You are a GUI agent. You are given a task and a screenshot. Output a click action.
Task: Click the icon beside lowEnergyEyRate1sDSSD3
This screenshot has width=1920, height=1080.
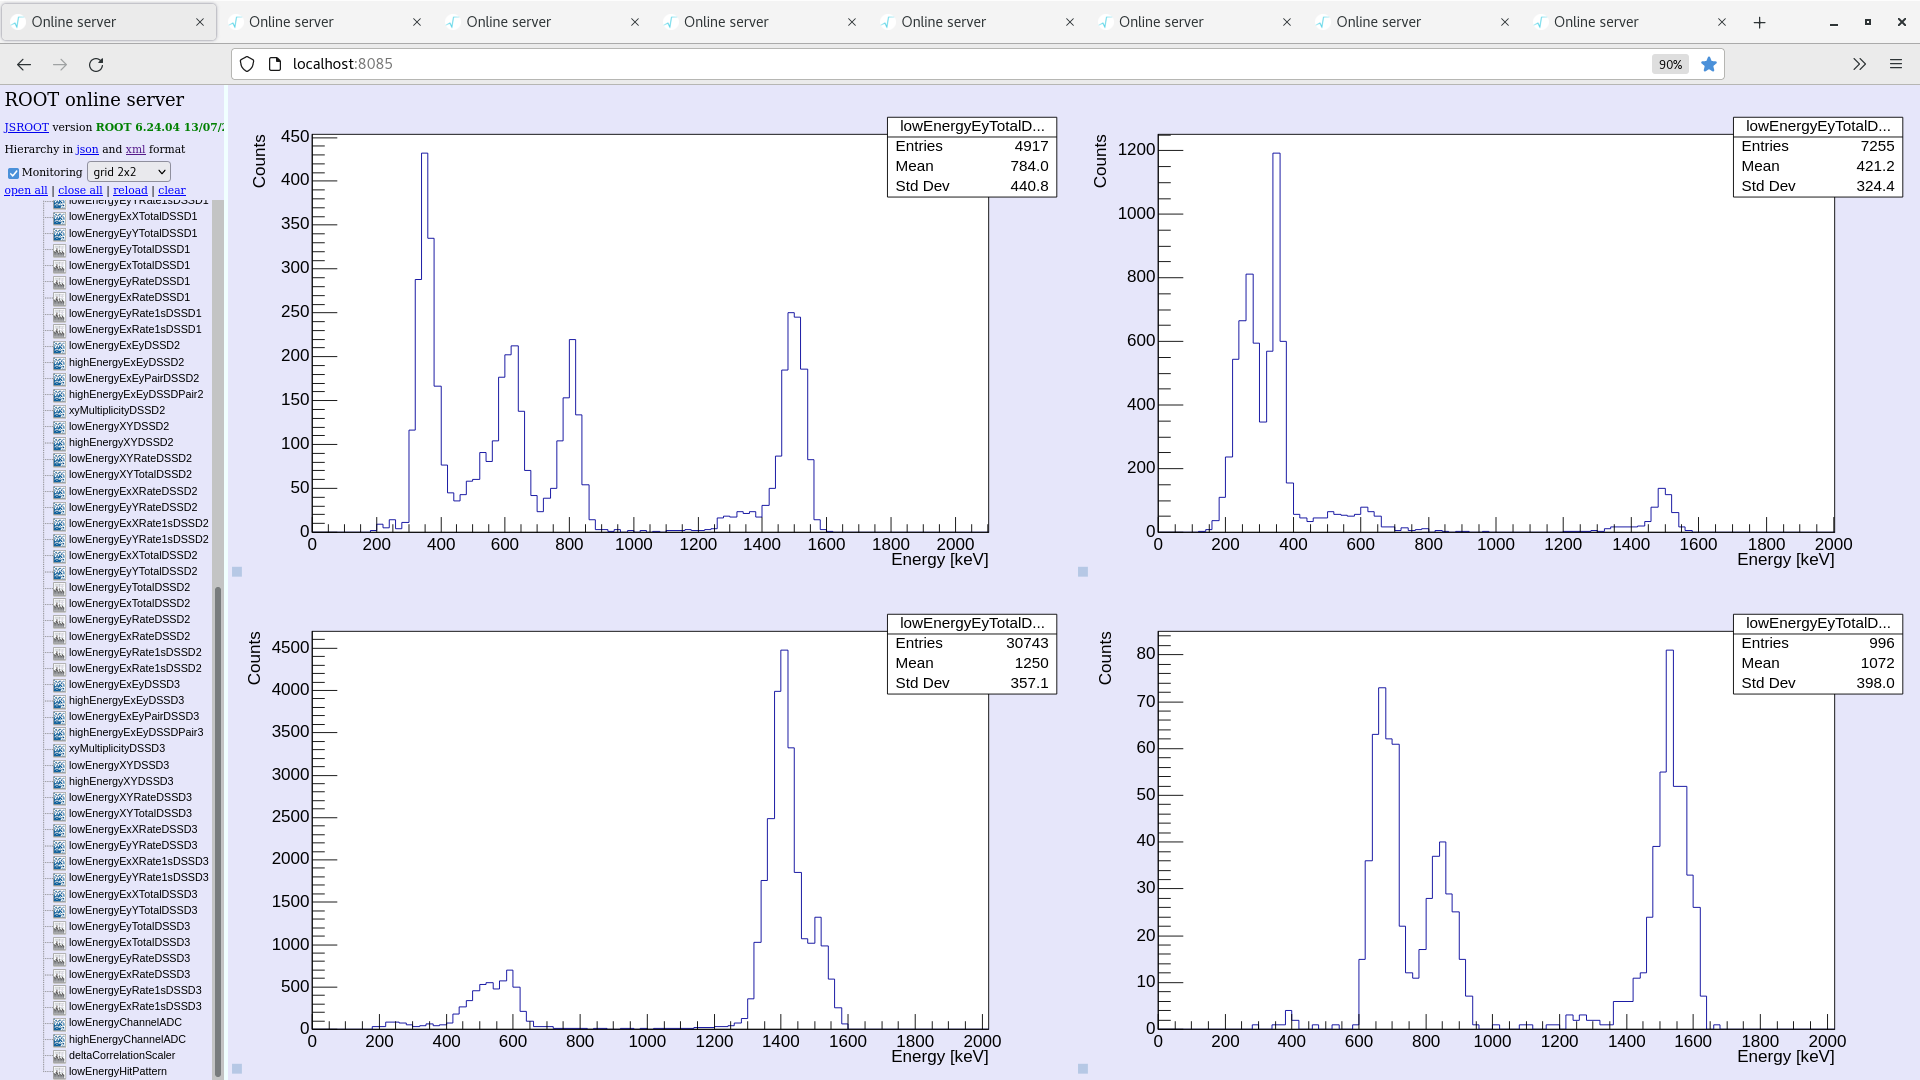tap(59, 991)
